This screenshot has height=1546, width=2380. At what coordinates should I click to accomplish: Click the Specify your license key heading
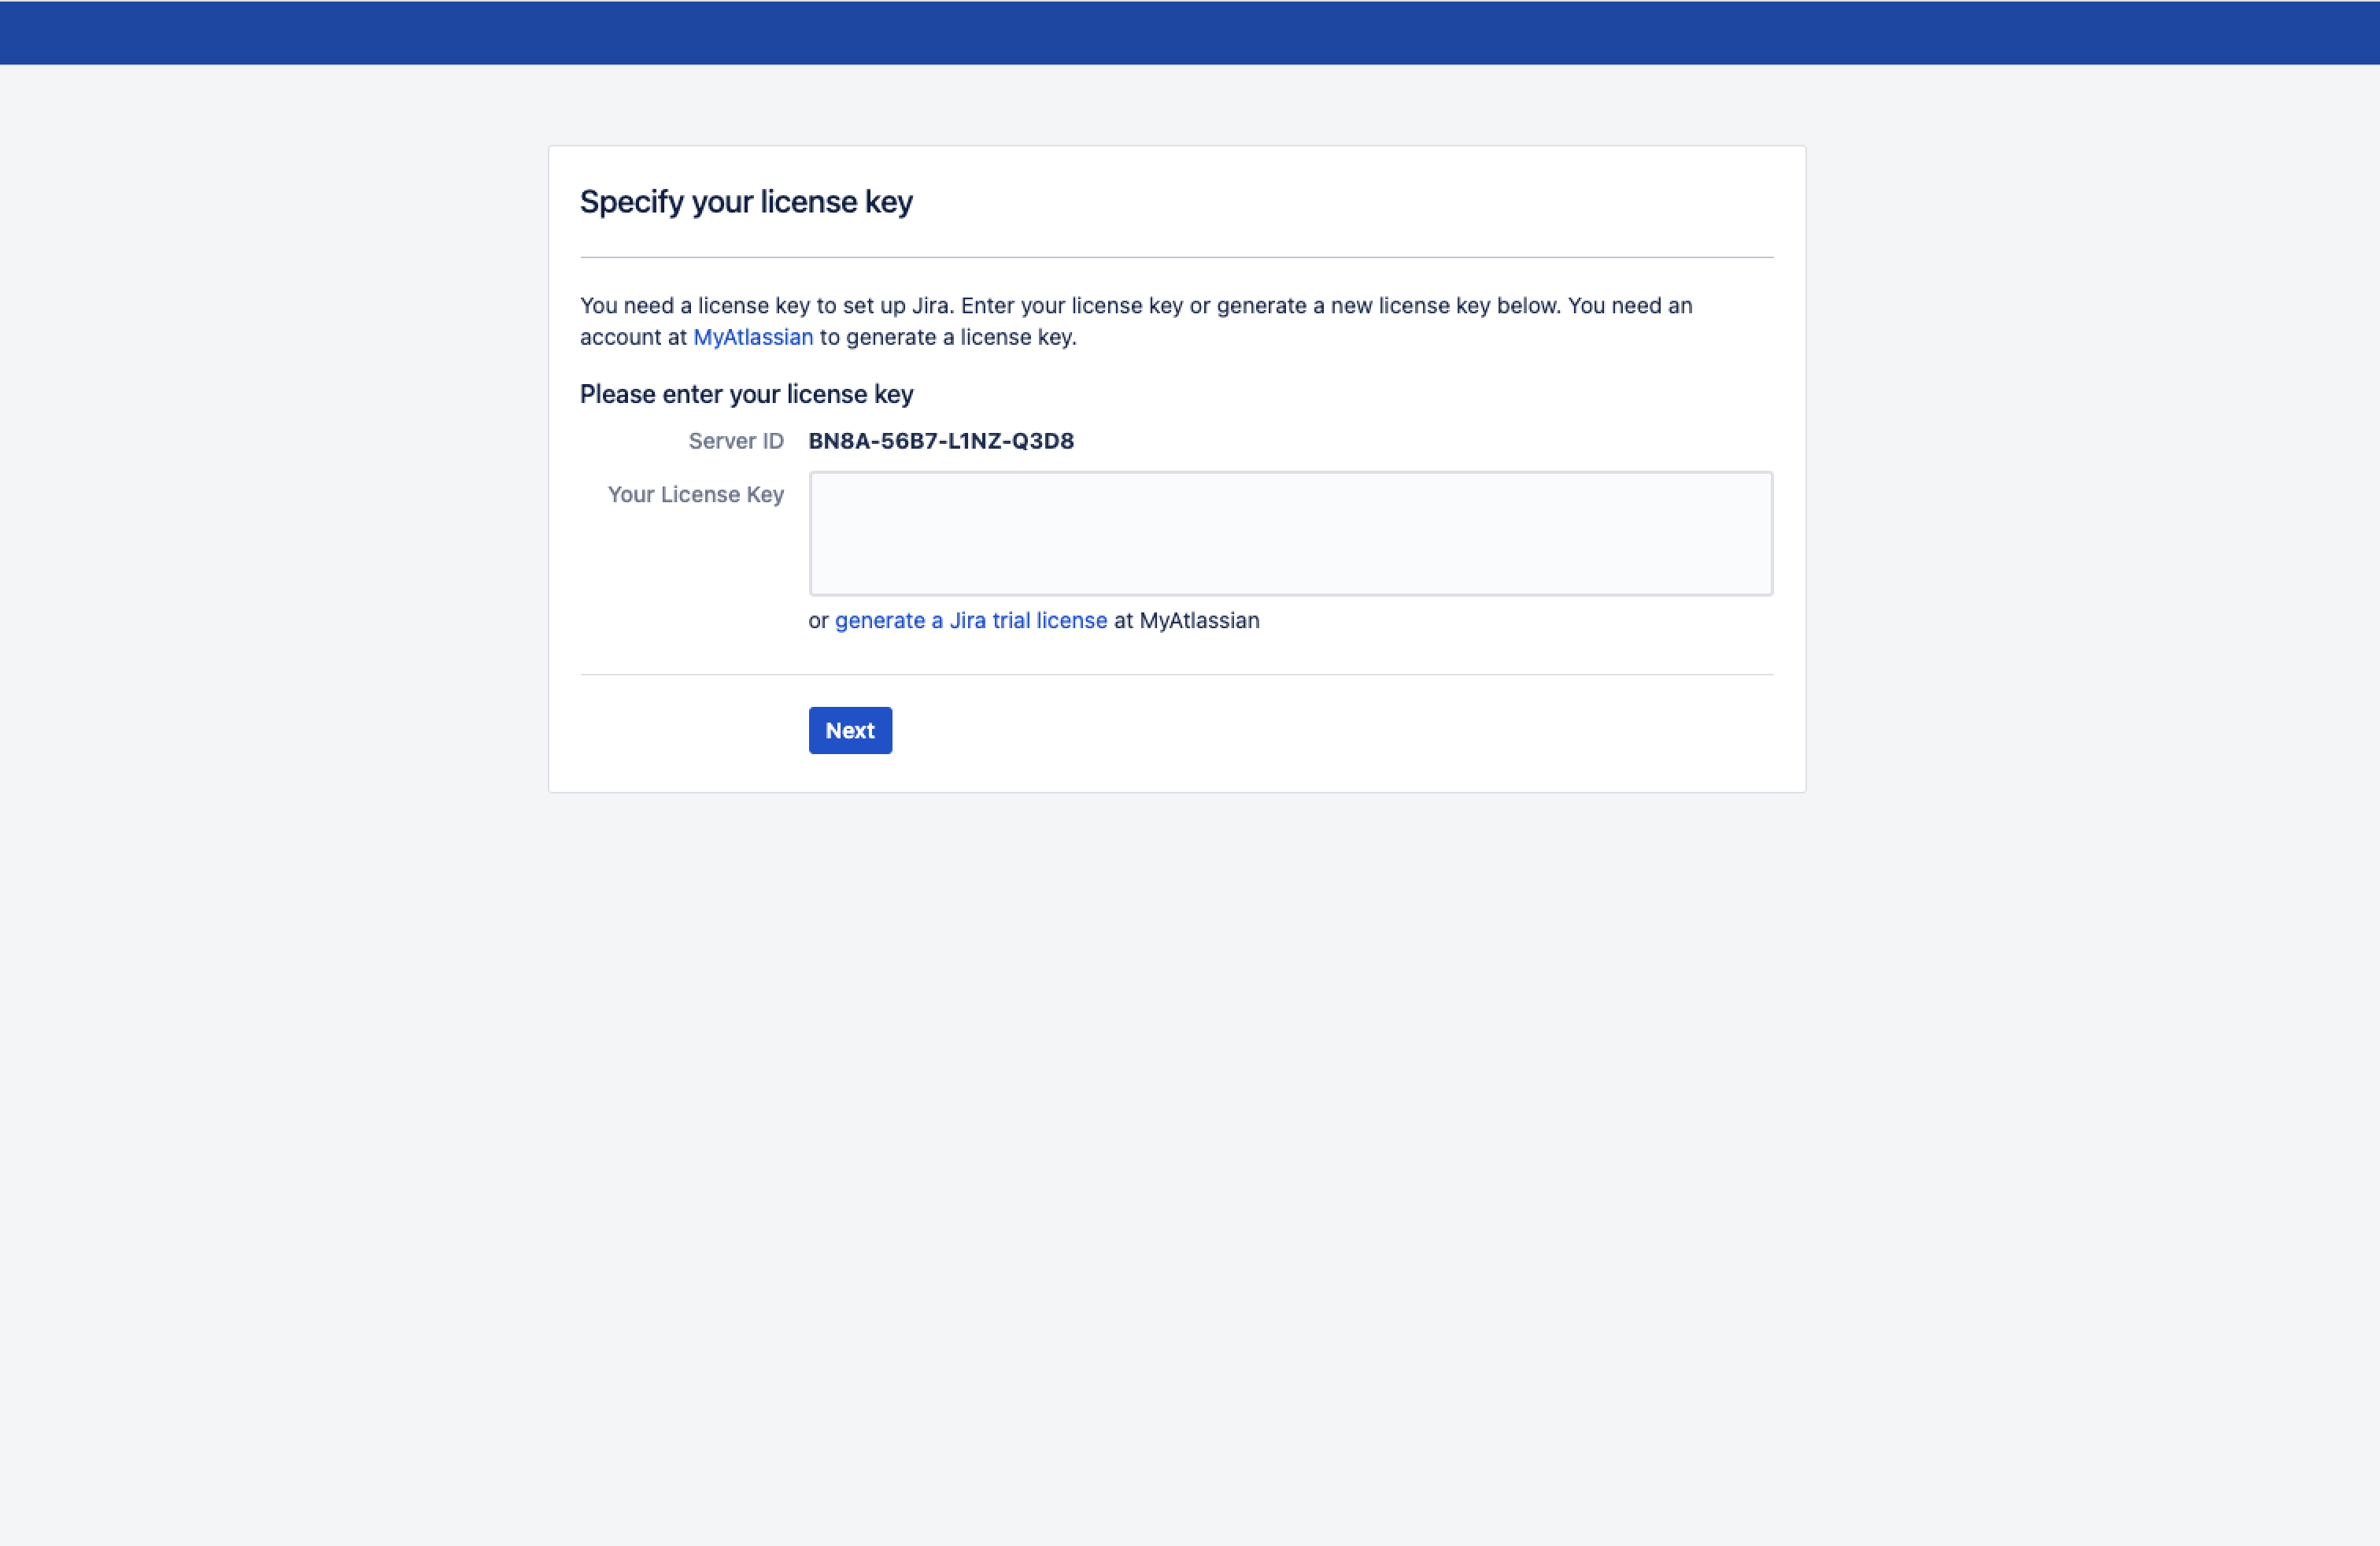click(745, 202)
